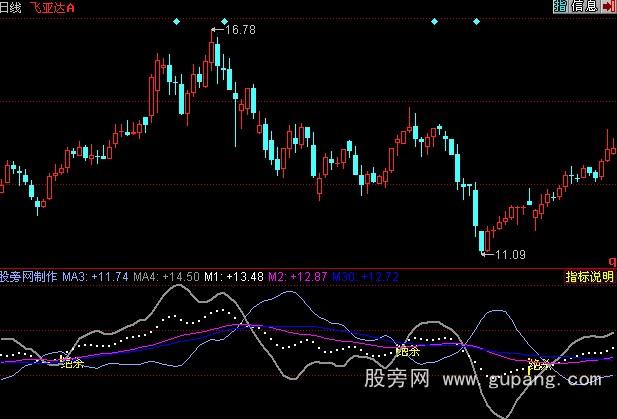This screenshot has width=617, height=419.
Task: Select the 日线 daily period label
Action: [x=13, y=7]
